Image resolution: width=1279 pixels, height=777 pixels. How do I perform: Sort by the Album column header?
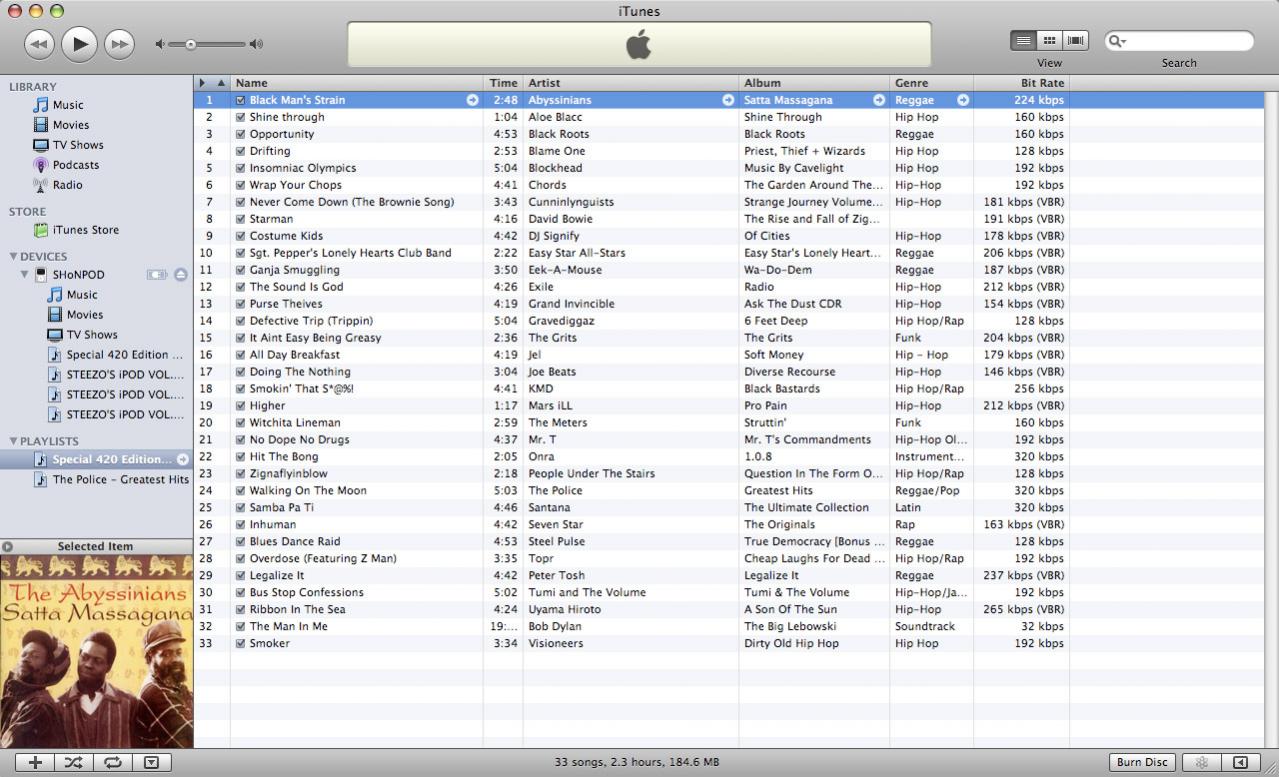[x=814, y=83]
